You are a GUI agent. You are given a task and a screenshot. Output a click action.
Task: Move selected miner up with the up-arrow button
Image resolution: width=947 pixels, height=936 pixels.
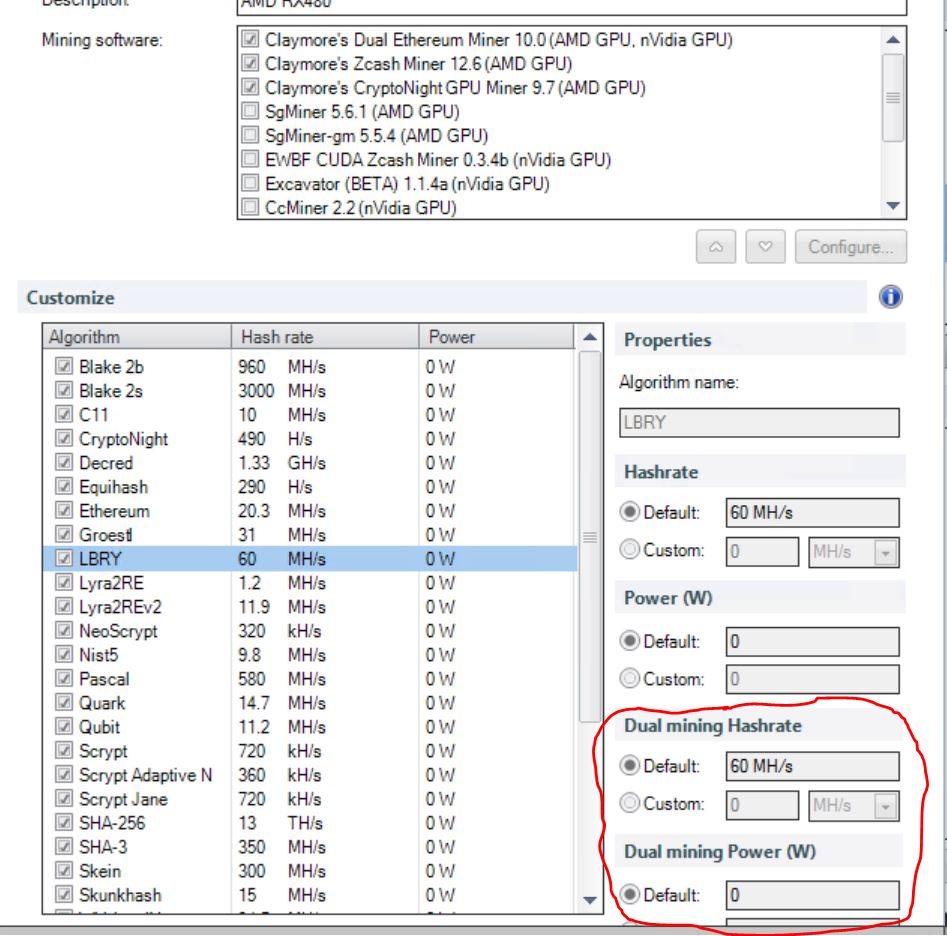pyautogui.click(x=716, y=247)
